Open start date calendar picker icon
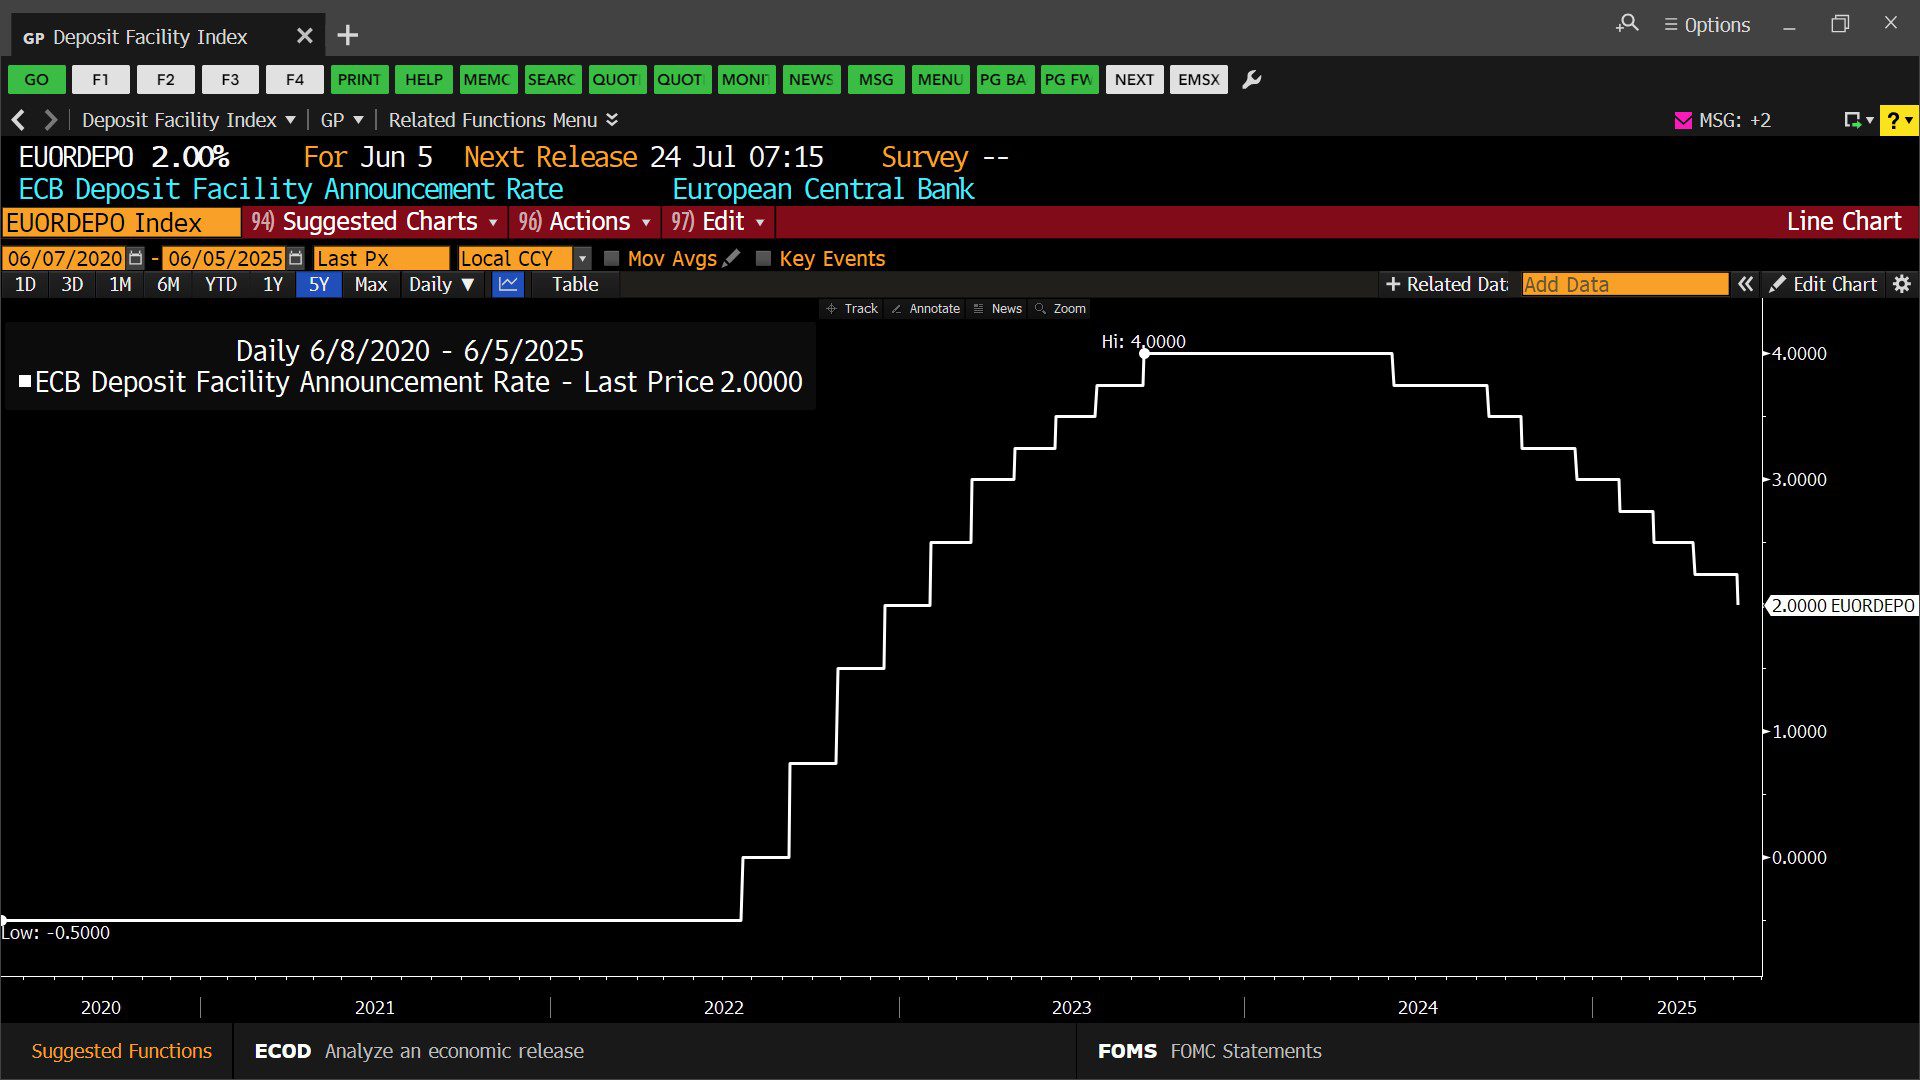Screen dimensions: 1920x1080 click(136, 258)
